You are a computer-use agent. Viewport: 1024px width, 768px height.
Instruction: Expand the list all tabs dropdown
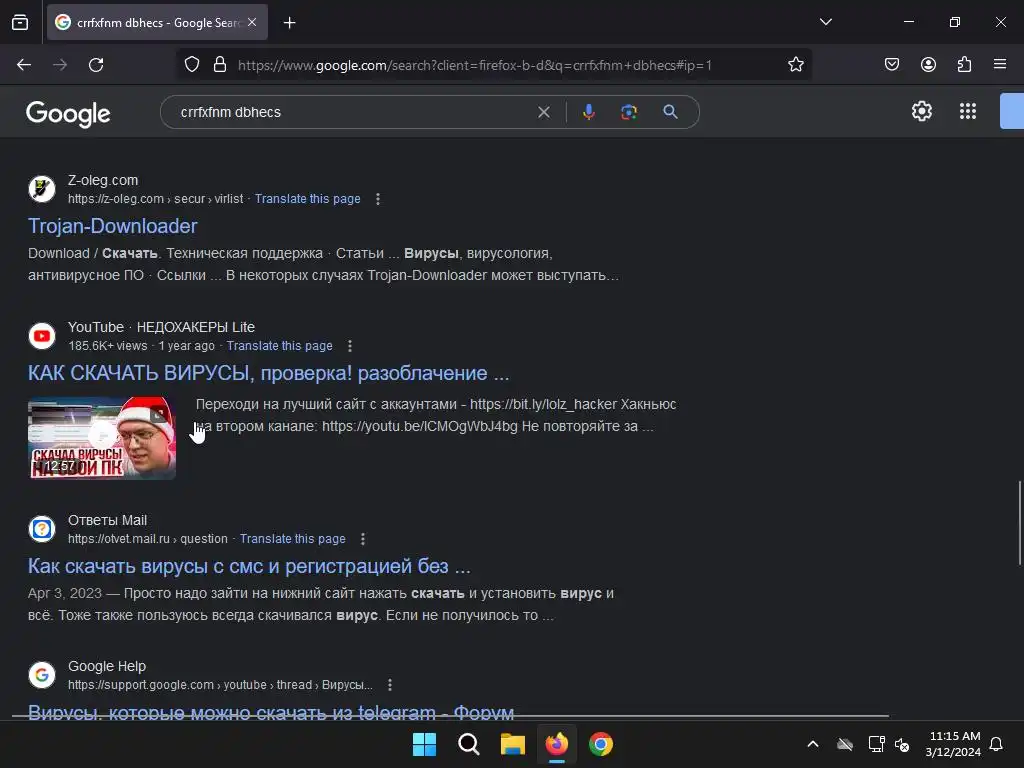(x=825, y=22)
